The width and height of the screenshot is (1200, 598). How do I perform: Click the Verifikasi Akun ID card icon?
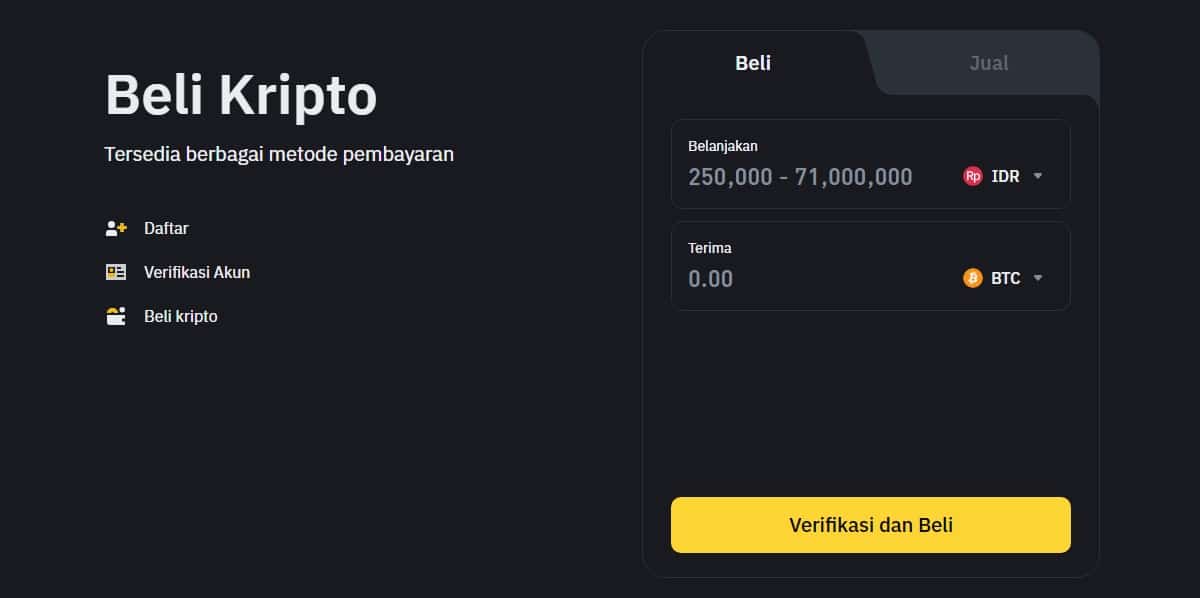coord(116,272)
